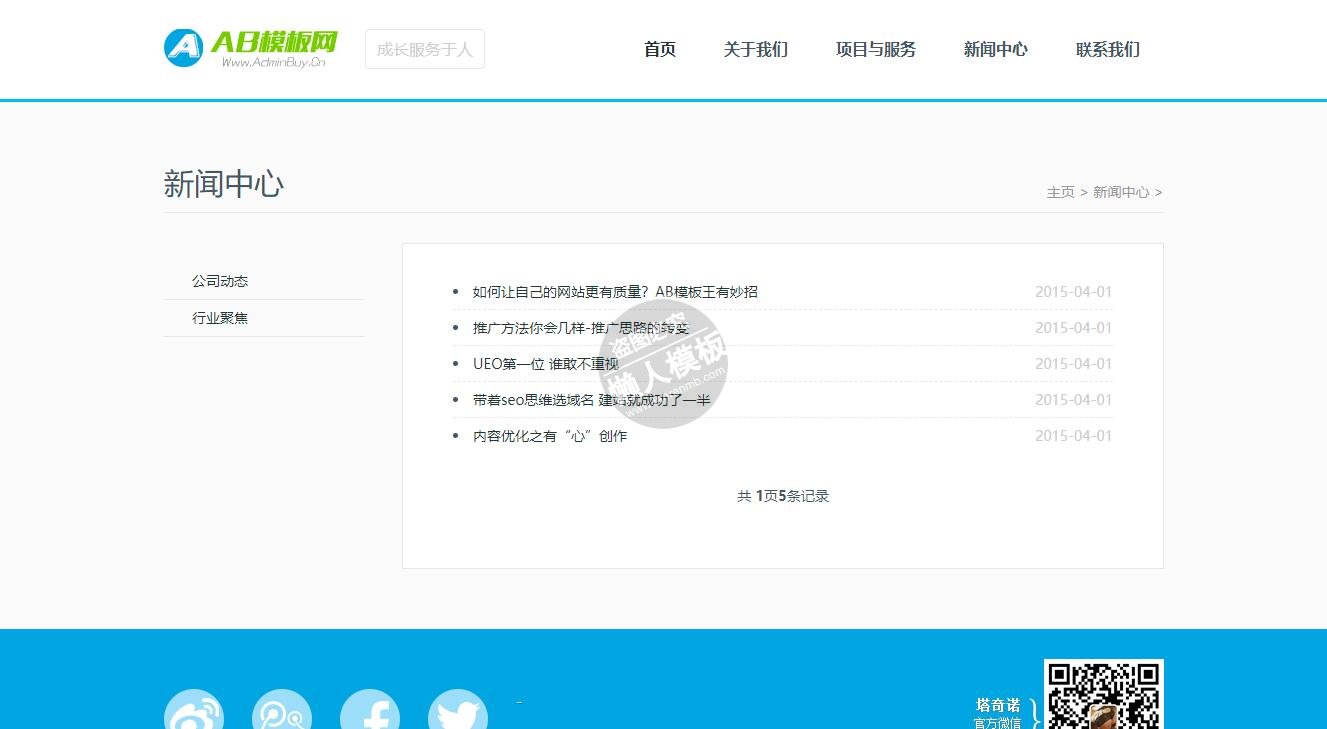1327x729 pixels.
Task: Click the WeChat QR code image
Action: point(1104,694)
